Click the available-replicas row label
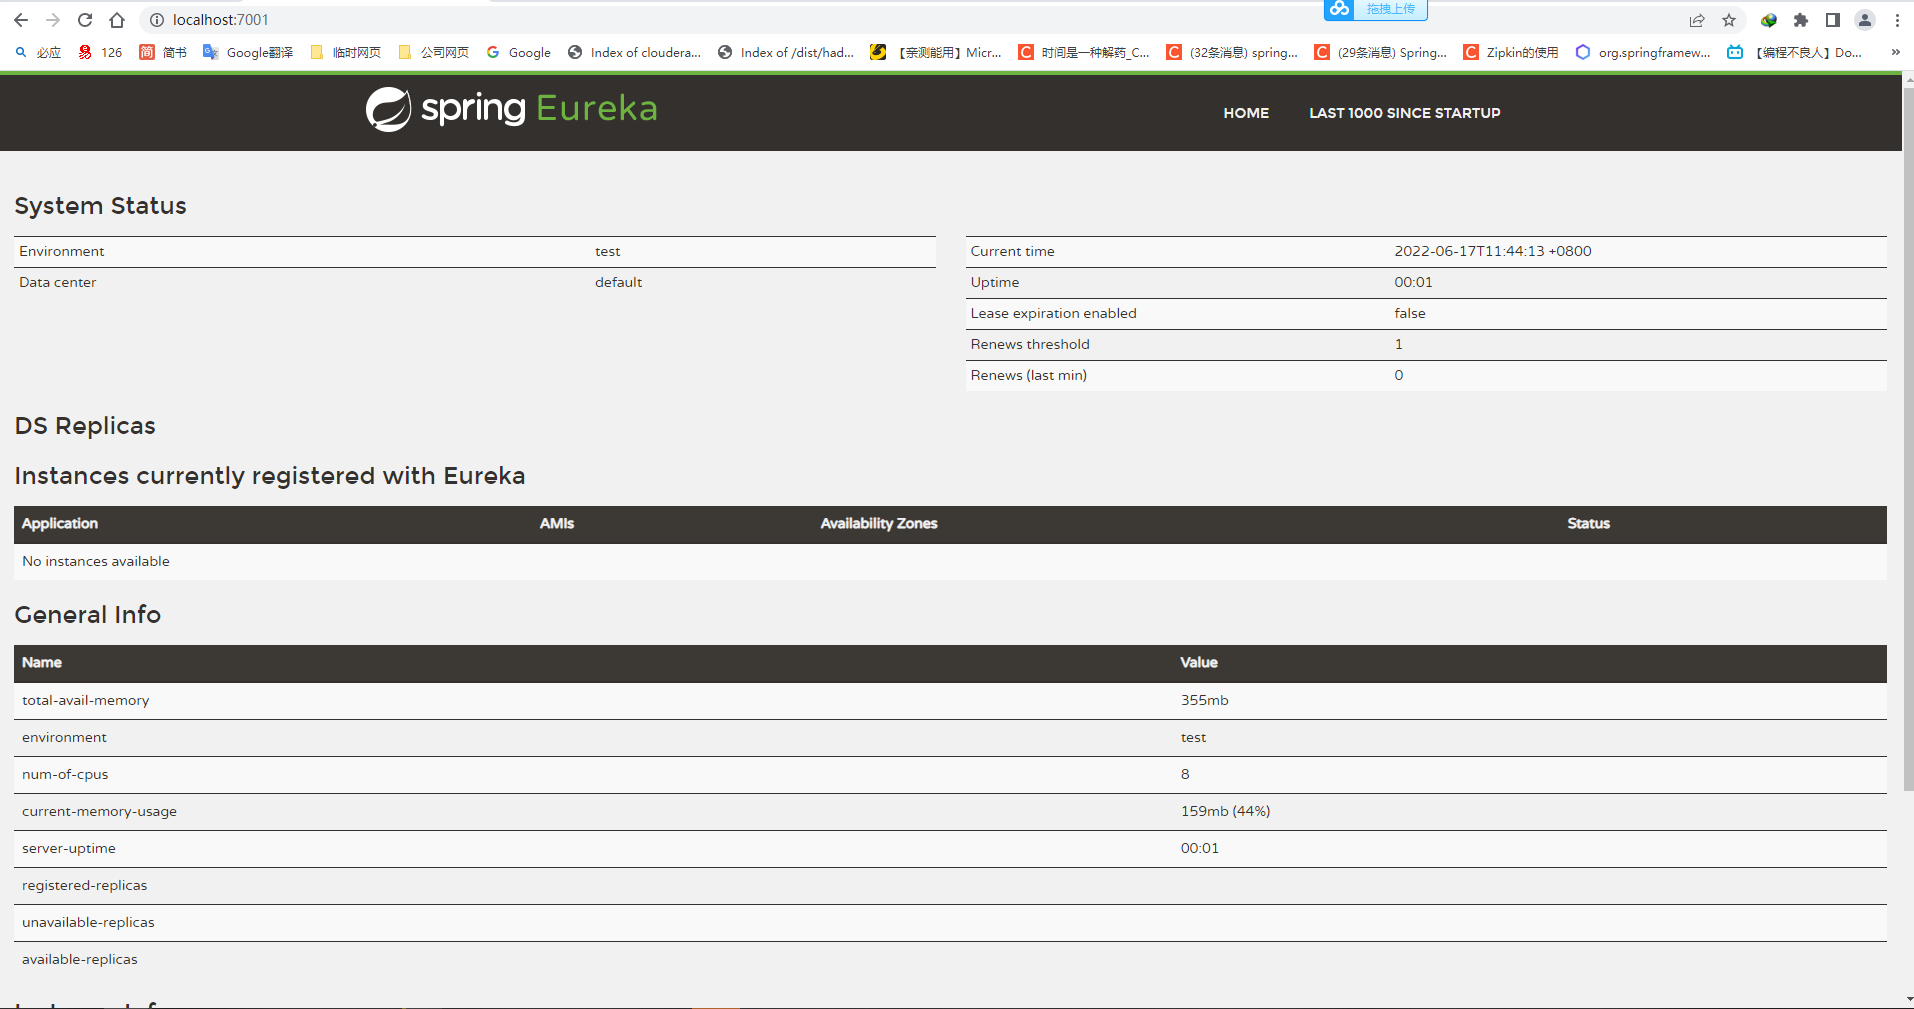This screenshot has height=1009, width=1914. [x=80, y=959]
